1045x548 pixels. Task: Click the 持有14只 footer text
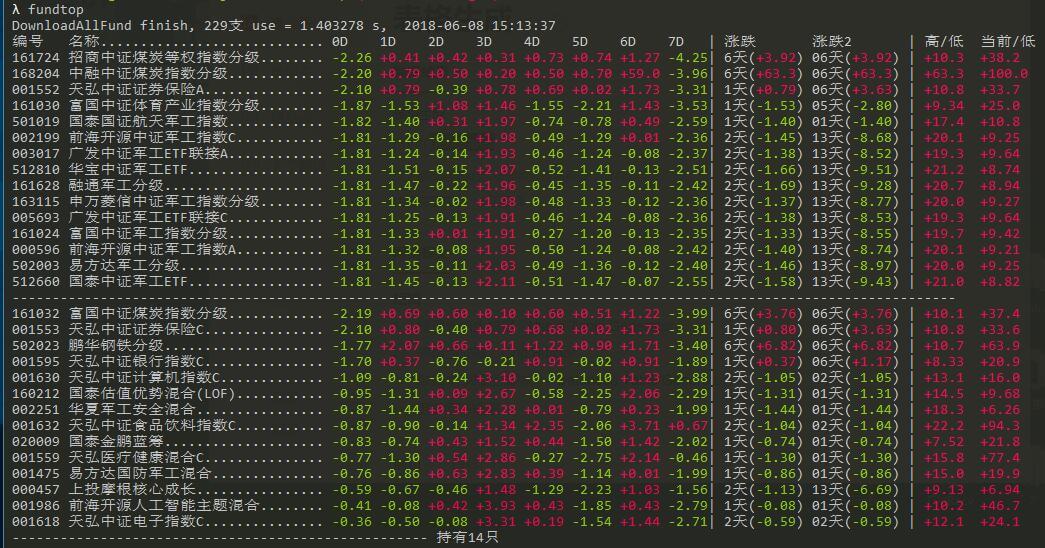tap(468, 537)
